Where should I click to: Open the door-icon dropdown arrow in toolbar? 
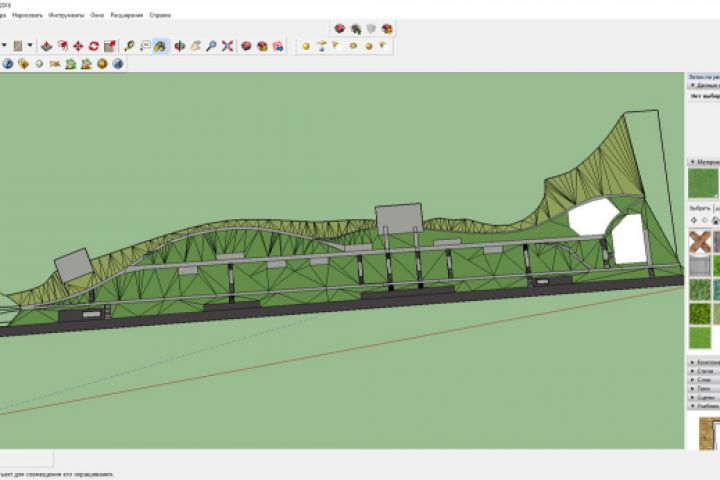coord(30,45)
